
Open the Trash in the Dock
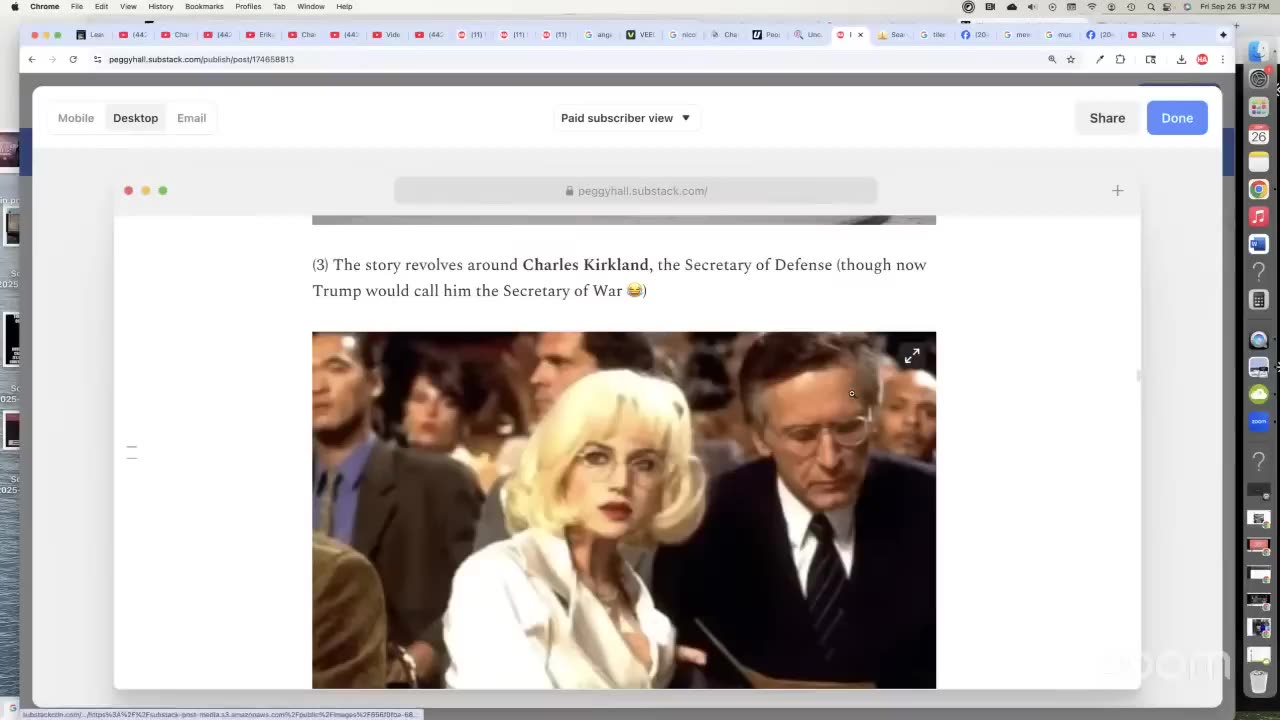1259,683
